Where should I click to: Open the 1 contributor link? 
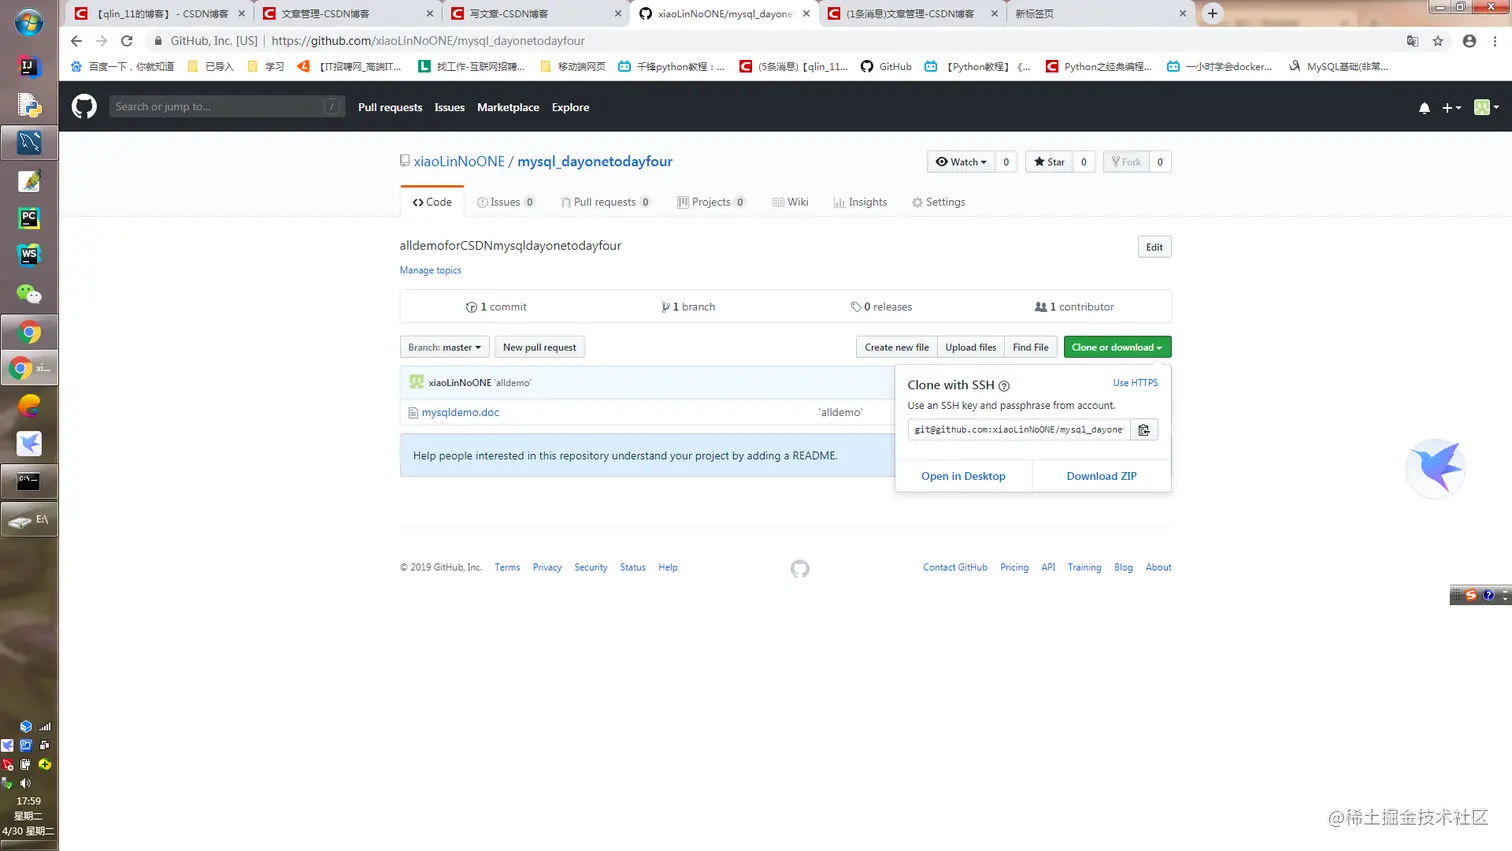tap(1074, 307)
